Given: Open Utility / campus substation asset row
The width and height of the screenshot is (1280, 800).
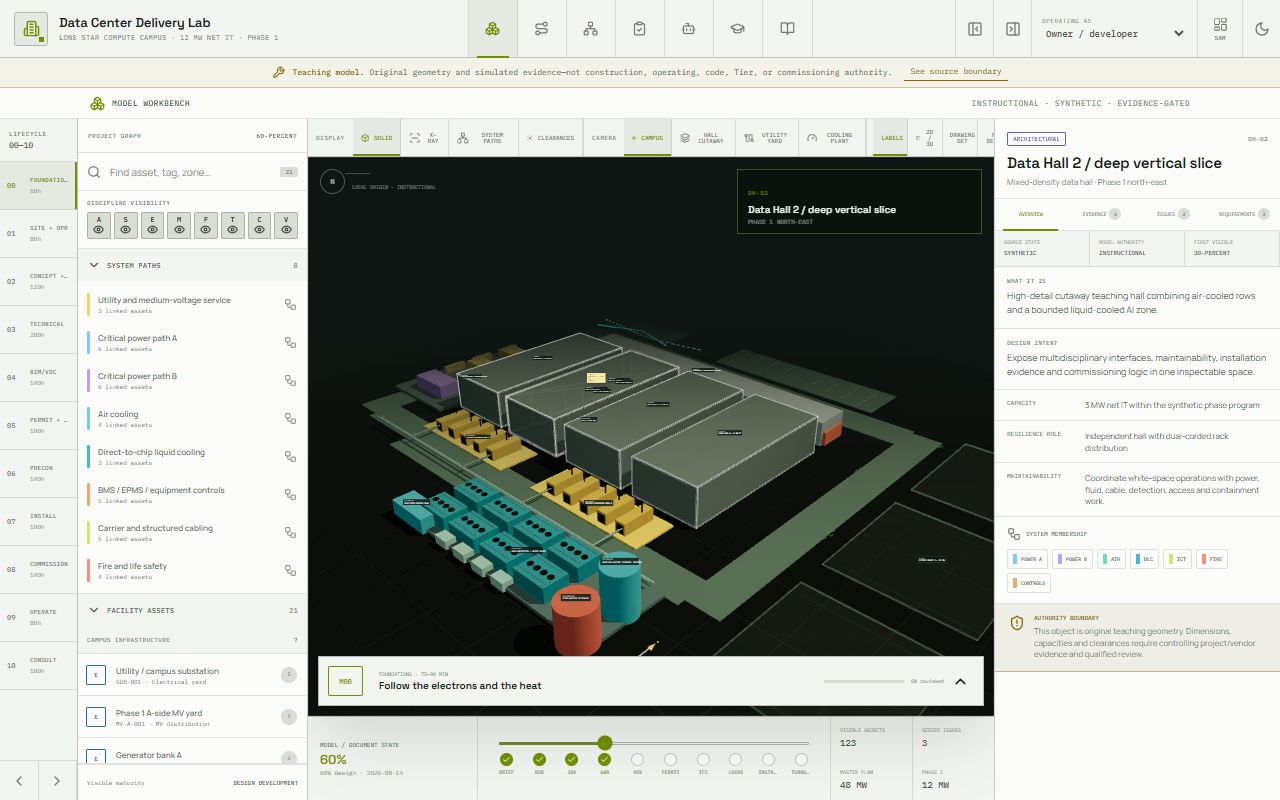Looking at the screenshot, I should [x=192, y=675].
